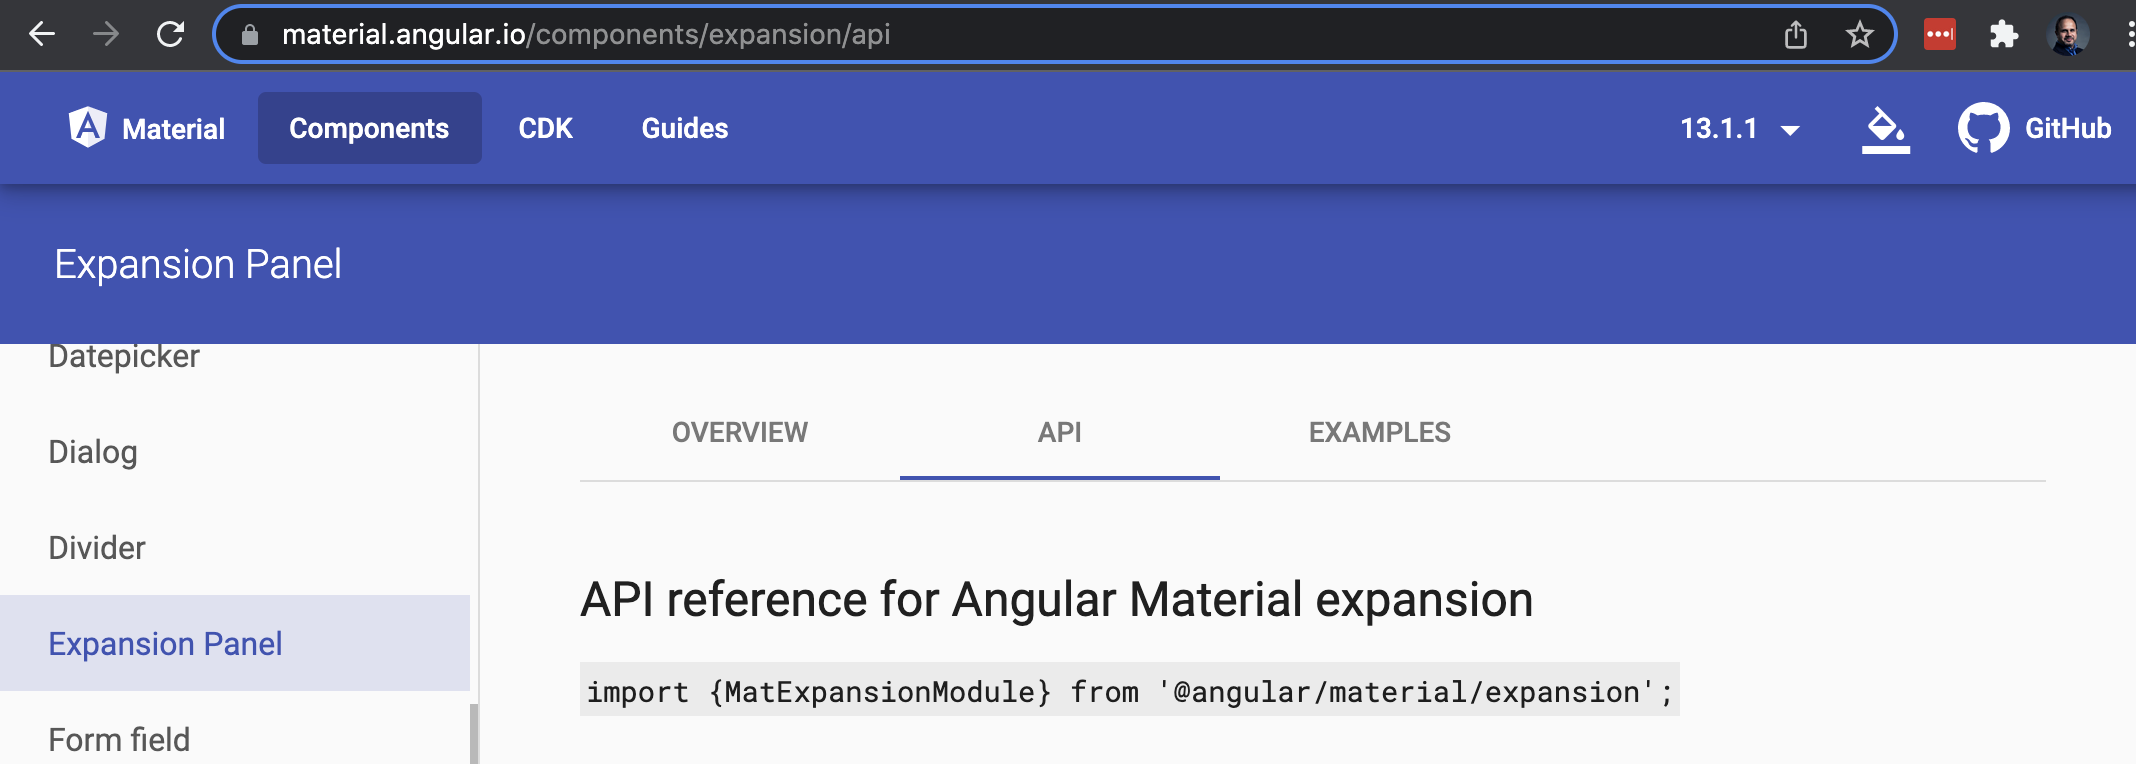This screenshot has width=2136, height=764.
Task: Click the GitHub octocat icon
Action: click(1983, 128)
